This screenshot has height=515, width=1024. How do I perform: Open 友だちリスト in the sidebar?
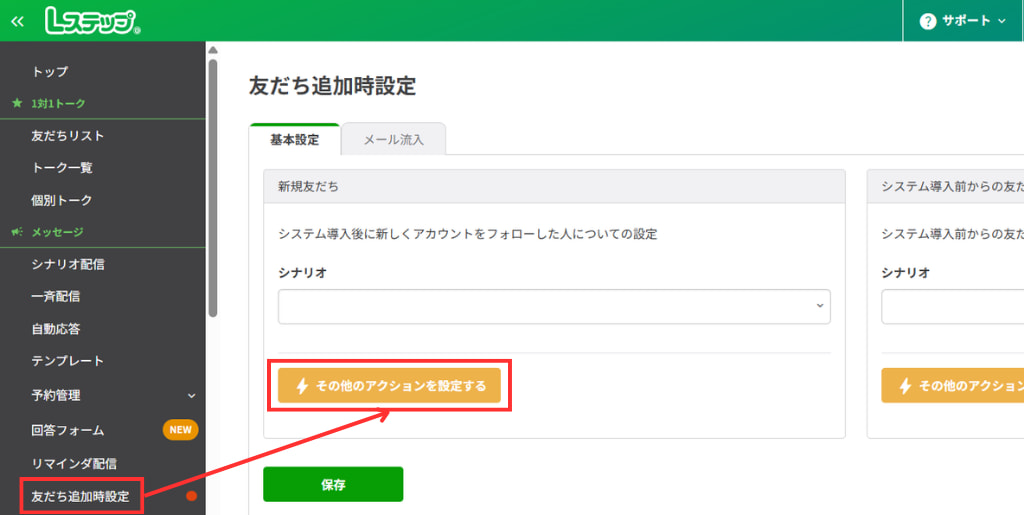tap(68, 136)
